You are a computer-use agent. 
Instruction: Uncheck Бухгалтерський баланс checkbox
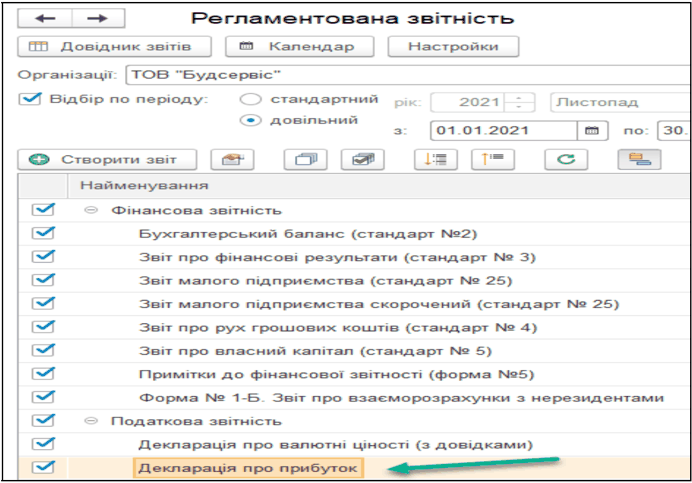(43, 233)
